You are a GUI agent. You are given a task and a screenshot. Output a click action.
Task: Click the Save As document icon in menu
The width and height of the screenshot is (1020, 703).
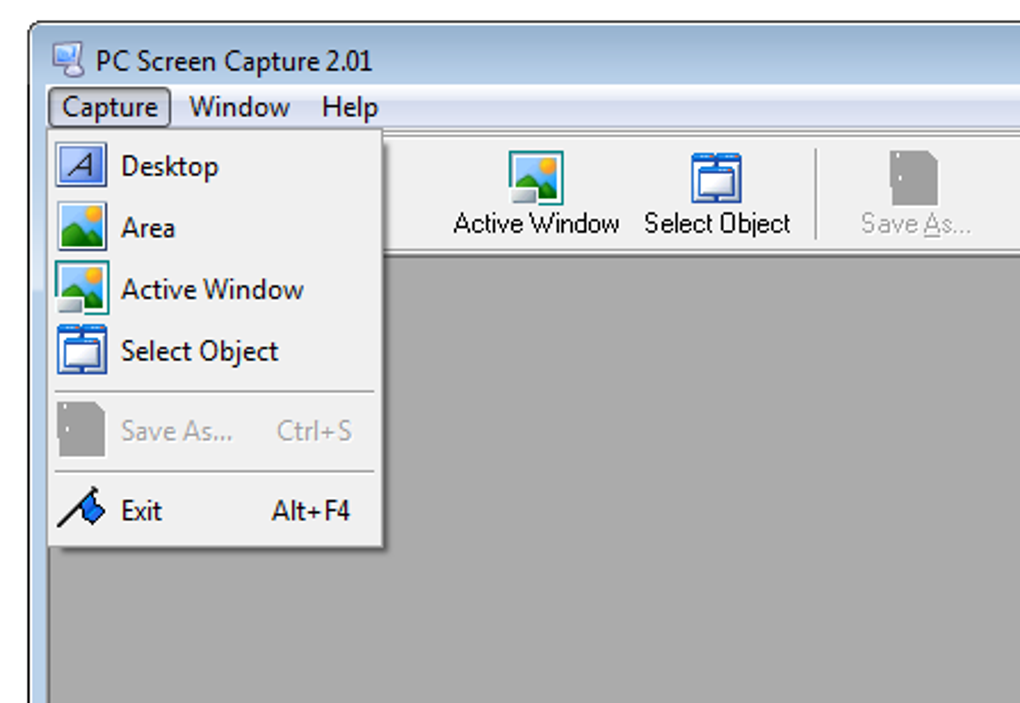[81, 430]
